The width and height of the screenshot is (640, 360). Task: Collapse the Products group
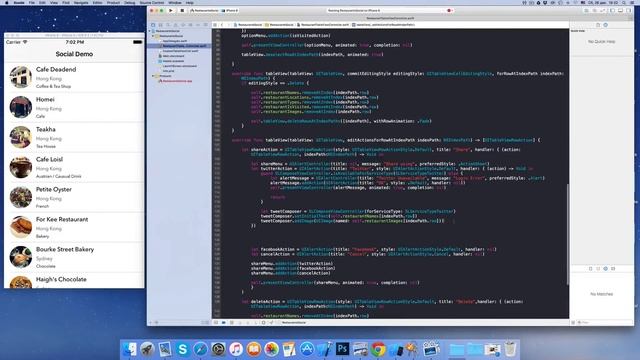tap(153, 76)
